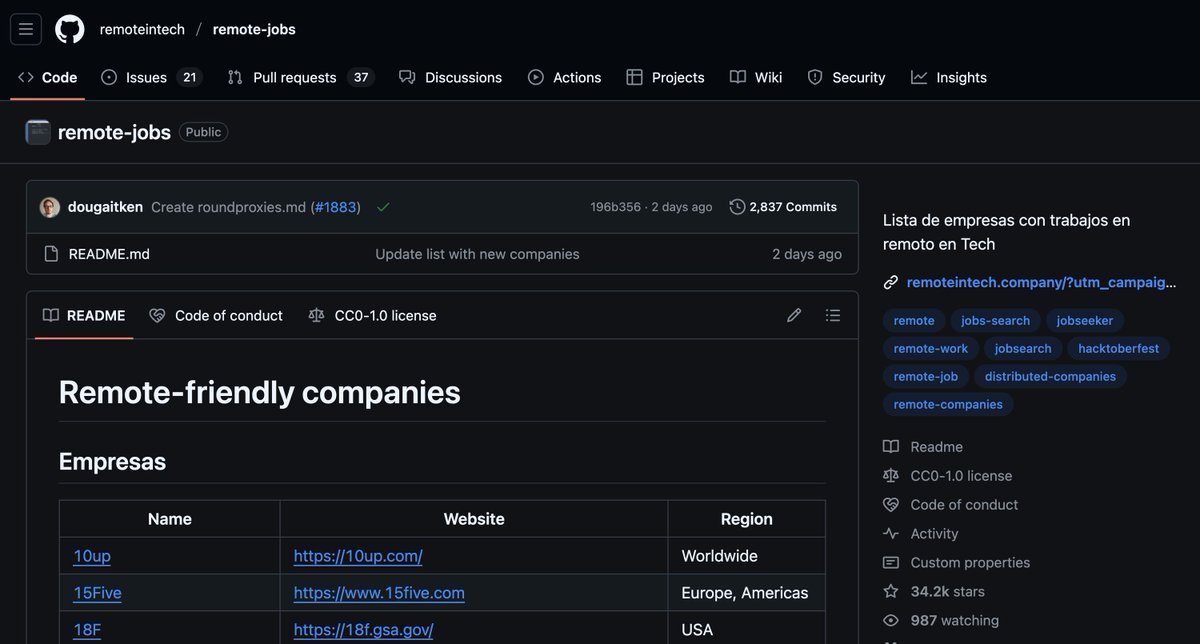Go to the Discussions tab
Image resolution: width=1200 pixels, height=644 pixels.
450,77
